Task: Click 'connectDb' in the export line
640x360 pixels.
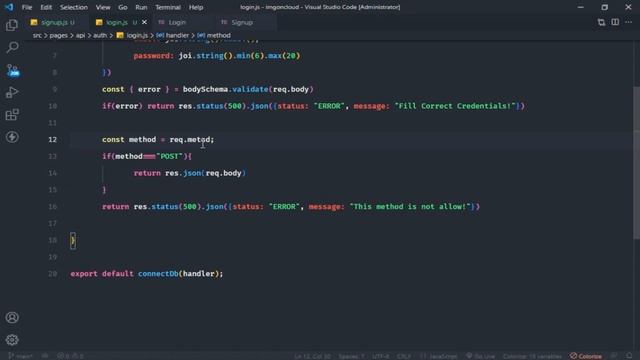Action: coord(158,273)
